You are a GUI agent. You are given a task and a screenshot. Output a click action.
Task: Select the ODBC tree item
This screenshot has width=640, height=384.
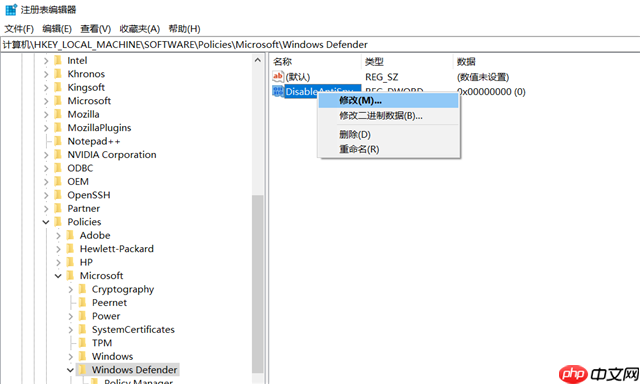pyautogui.click(x=80, y=168)
